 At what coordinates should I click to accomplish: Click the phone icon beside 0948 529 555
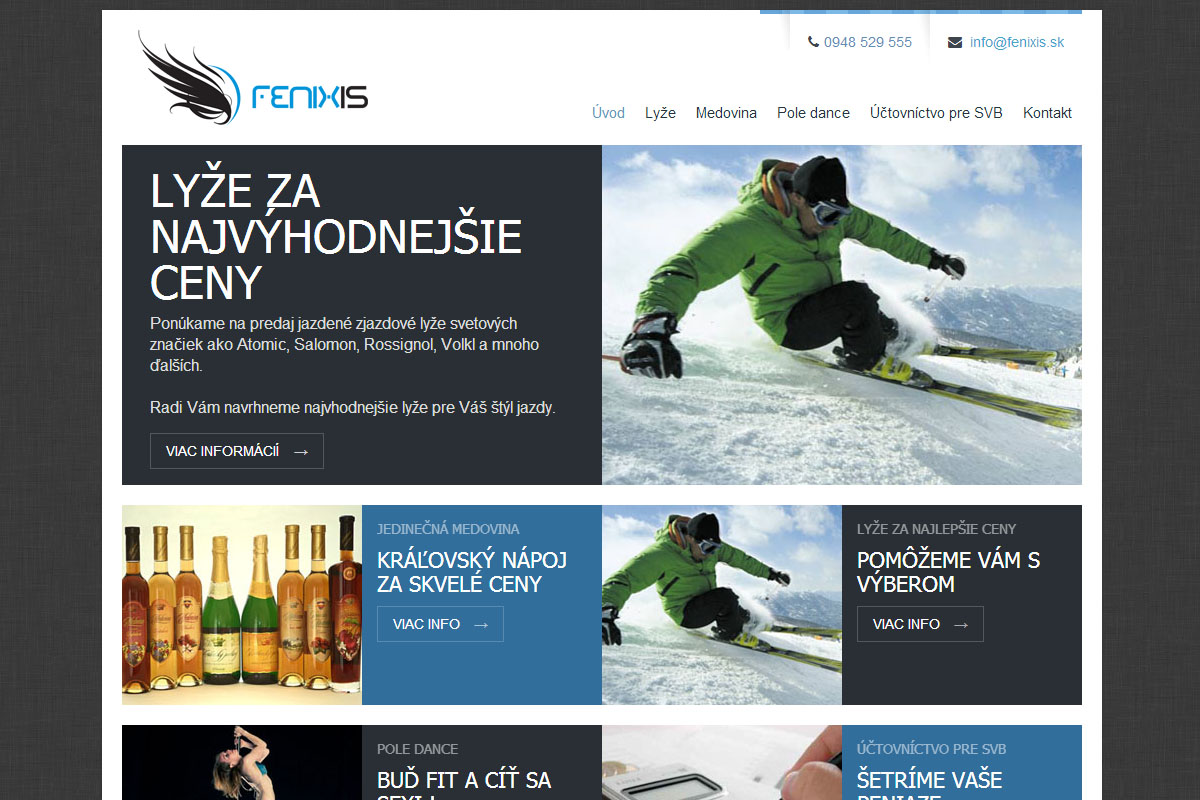(x=813, y=42)
